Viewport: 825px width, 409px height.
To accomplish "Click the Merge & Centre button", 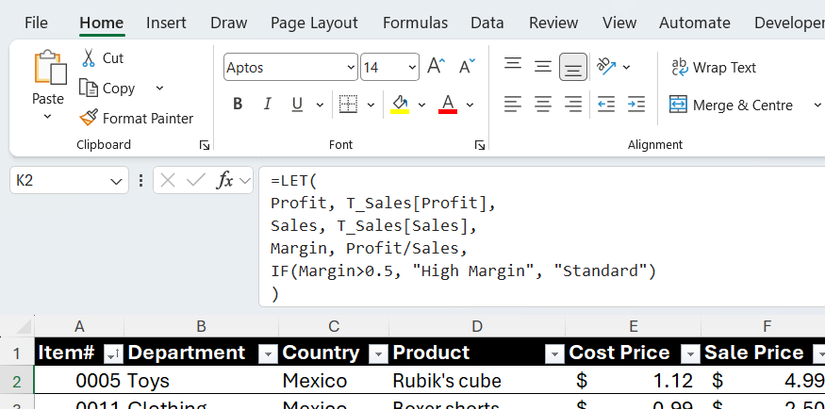I will [x=731, y=105].
